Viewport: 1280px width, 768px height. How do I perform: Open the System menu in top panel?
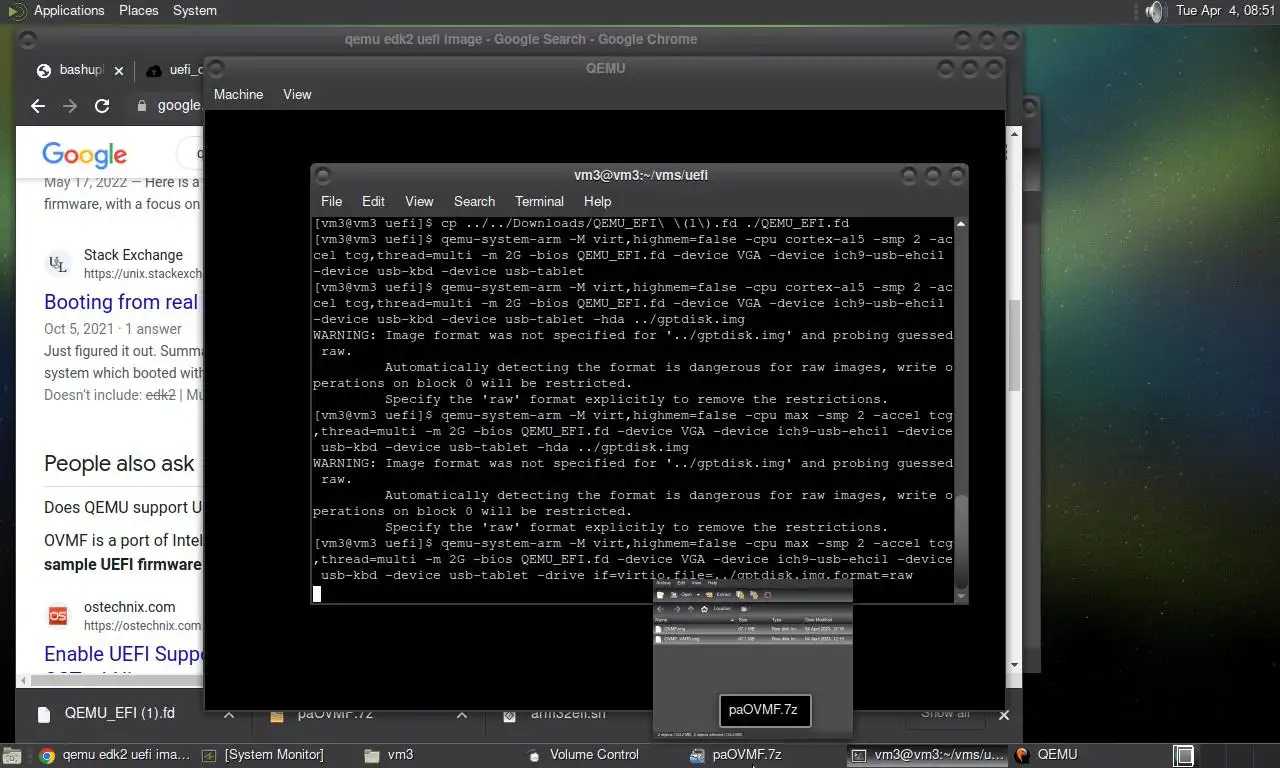pos(194,10)
